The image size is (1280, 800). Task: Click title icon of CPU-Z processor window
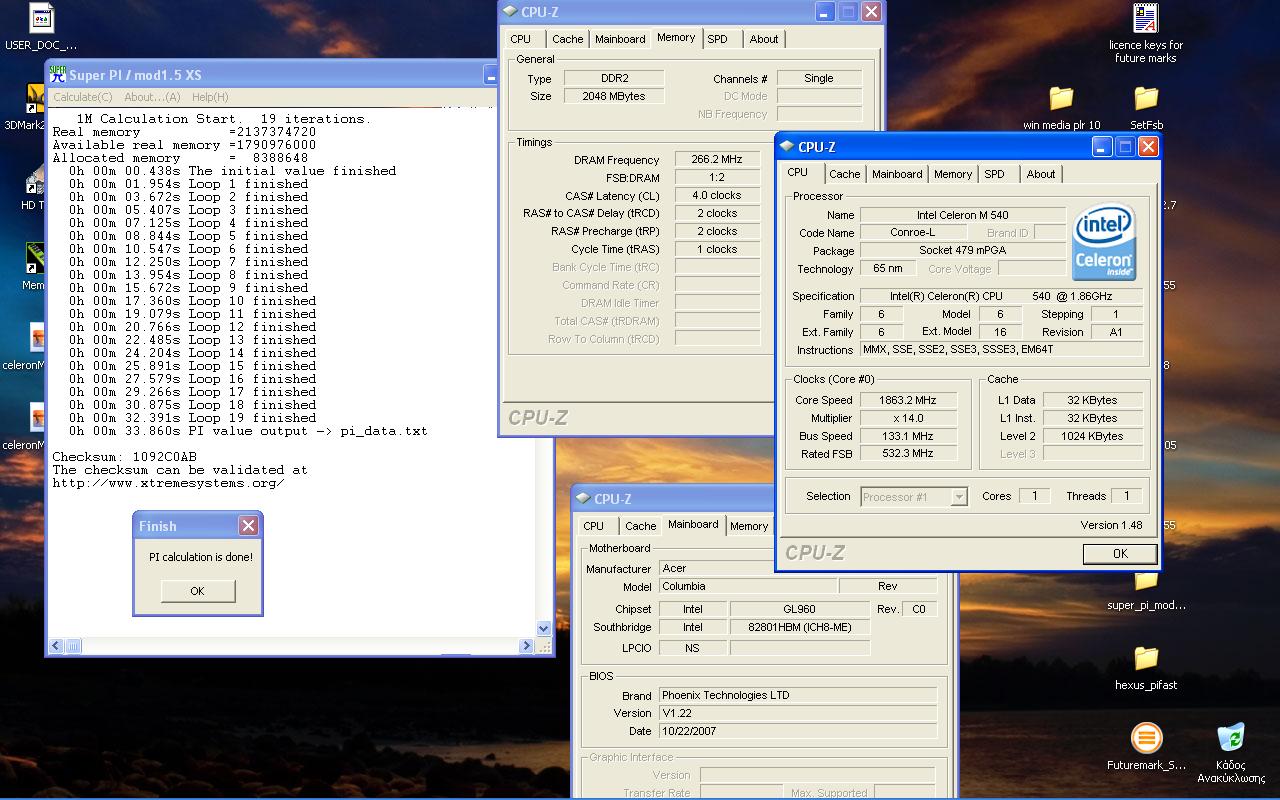coord(786,147)
